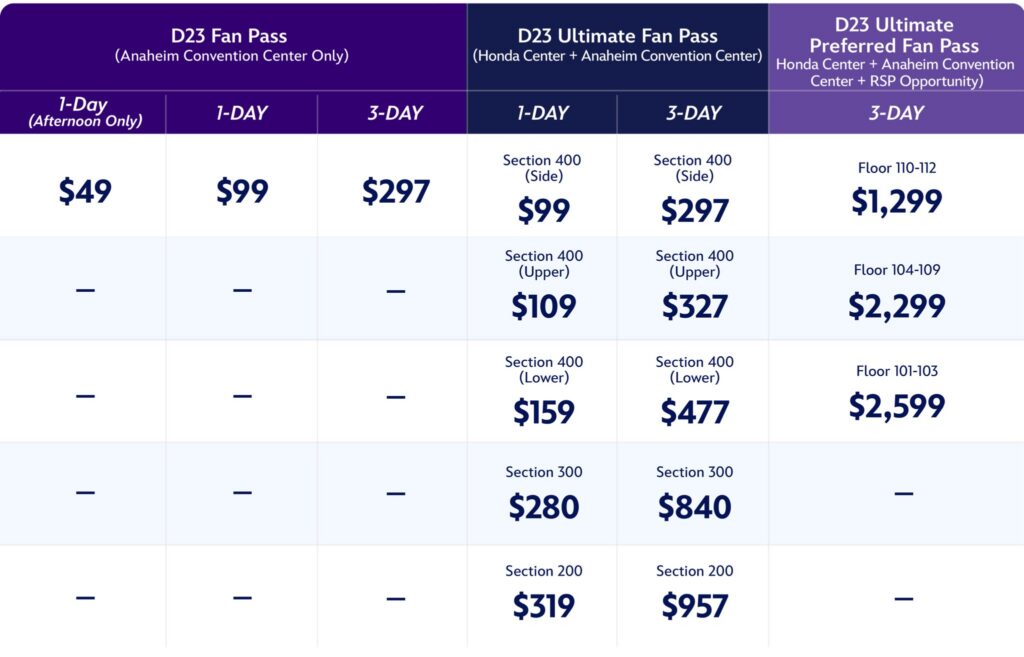Choose the $159 Section 400 Lower price
This screenshot has height=657, width=1024.
pyautogui.click(x=543, y=412)
